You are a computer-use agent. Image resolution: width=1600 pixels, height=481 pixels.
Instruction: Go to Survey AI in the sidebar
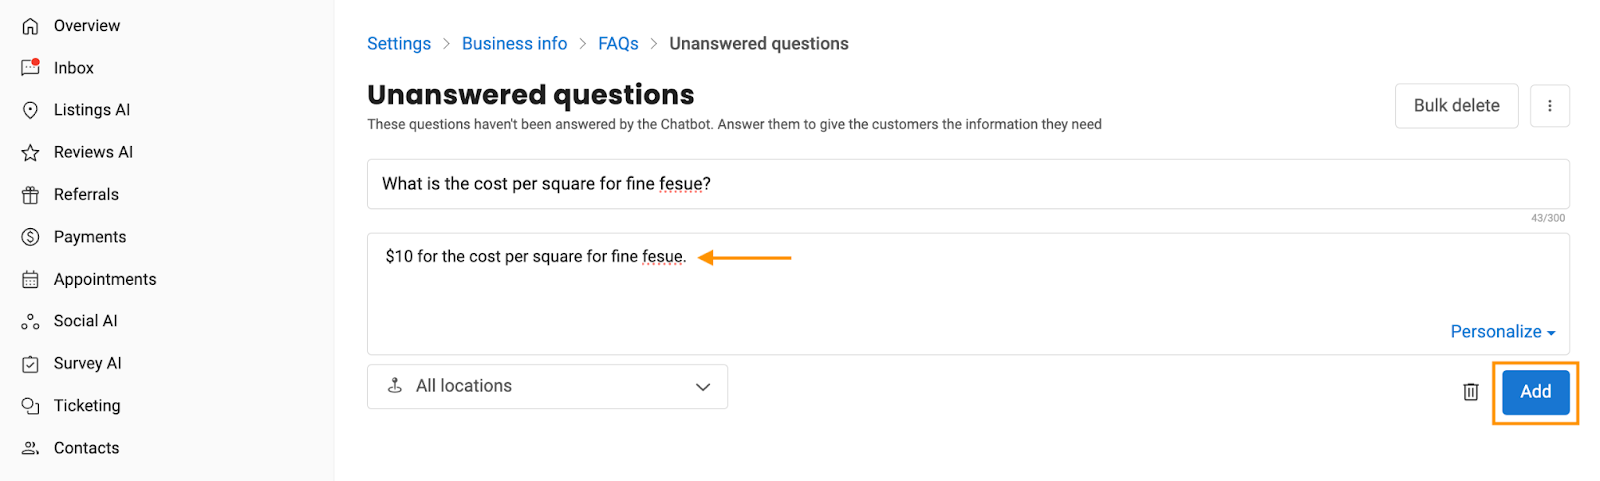click(x=87, y=363)
